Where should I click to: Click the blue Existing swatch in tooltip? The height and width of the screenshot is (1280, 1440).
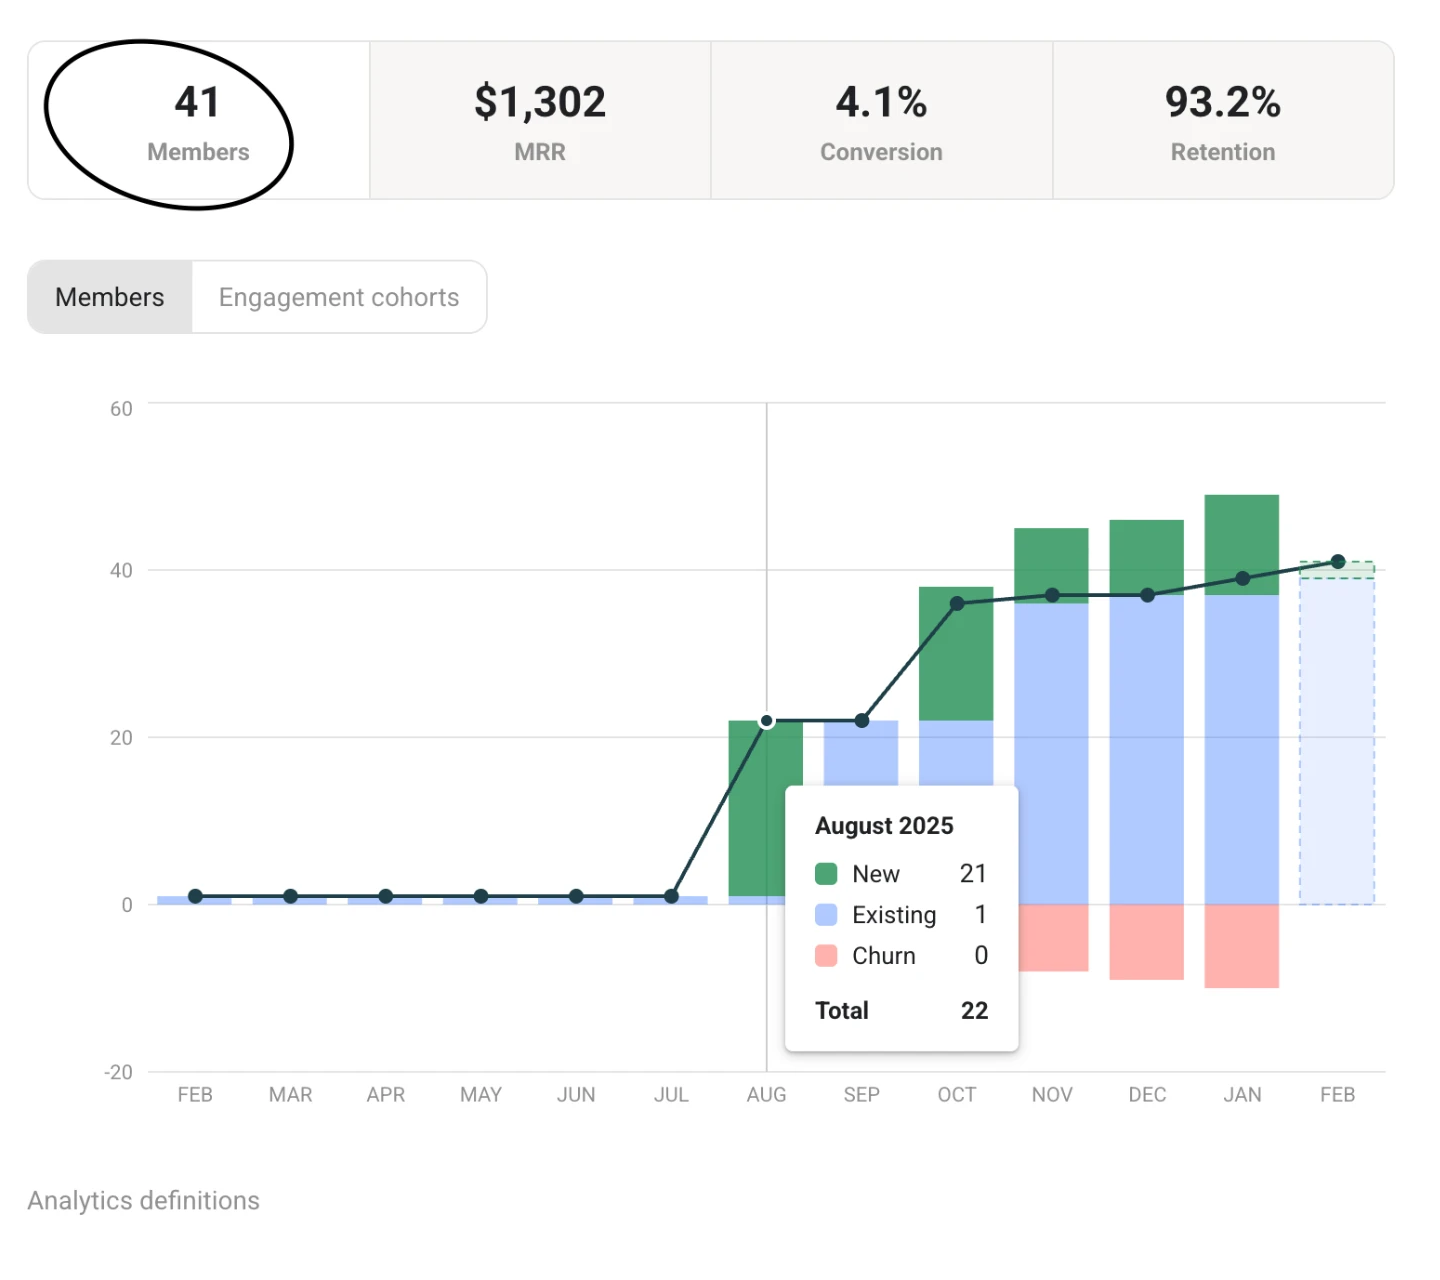[x=826, y=915]
